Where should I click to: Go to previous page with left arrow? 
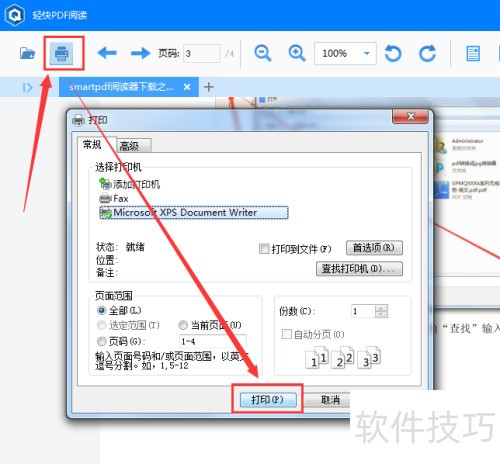107,53
